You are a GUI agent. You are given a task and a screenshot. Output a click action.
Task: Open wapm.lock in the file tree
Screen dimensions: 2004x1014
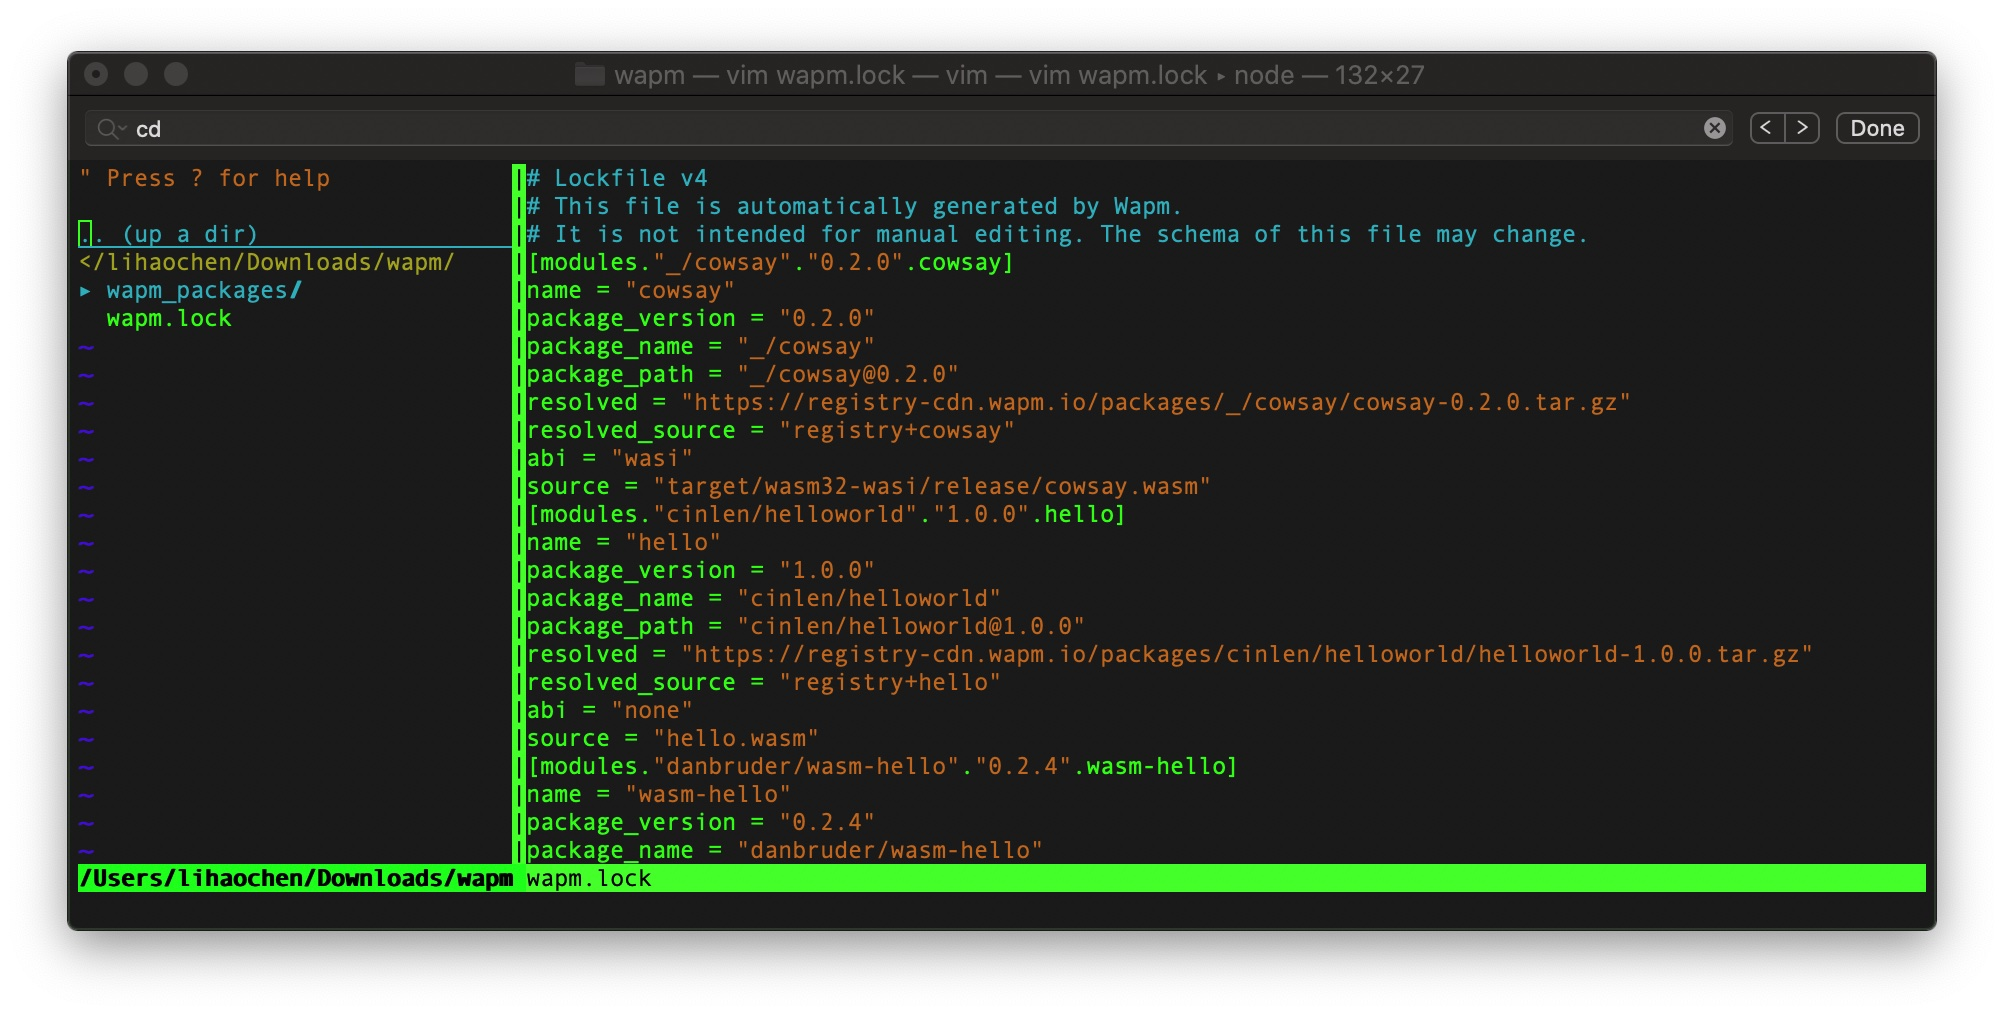[x=169, y=319]
